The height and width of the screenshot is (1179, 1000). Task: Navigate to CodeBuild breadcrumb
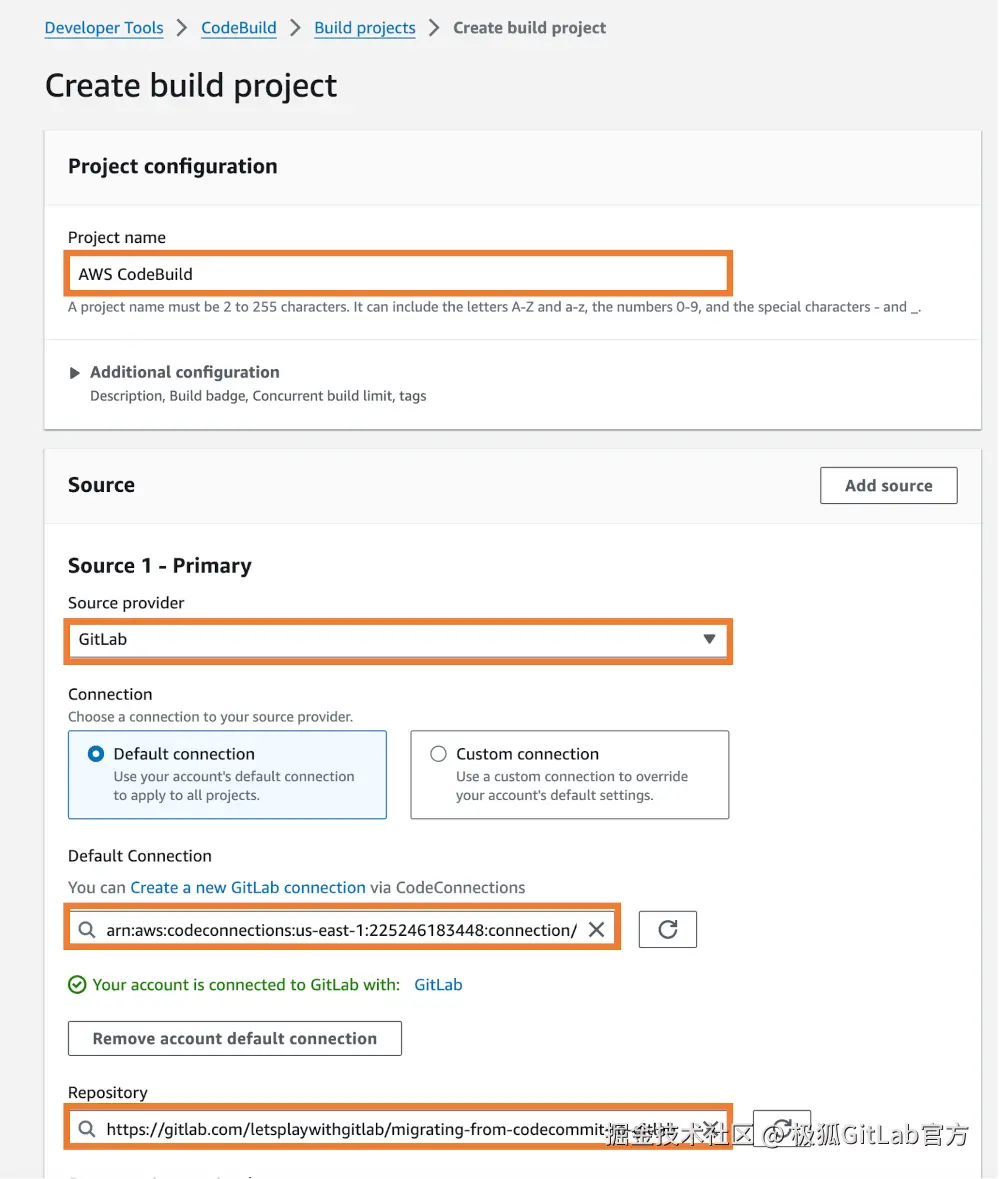pos(239,28)
